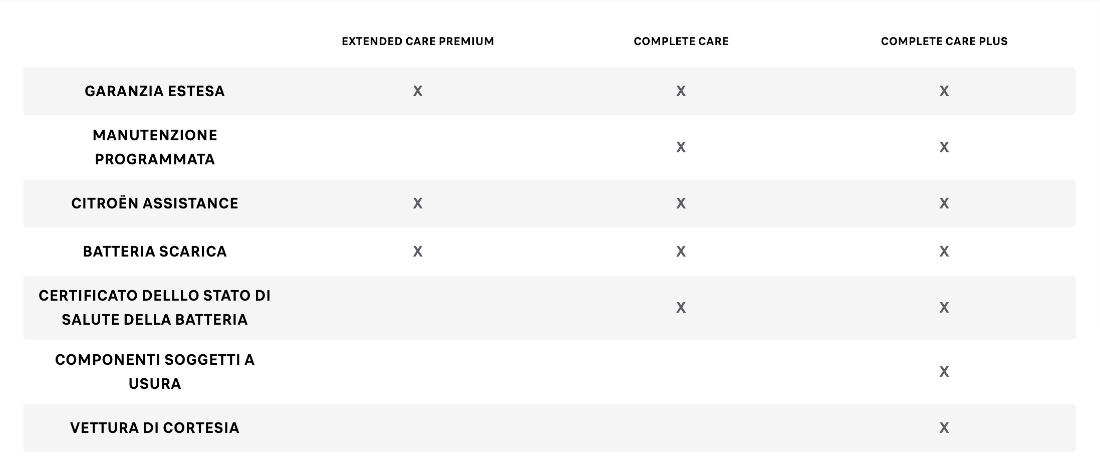Click the Batteria Scarica row label
The height and width of the screenshot is (474, 1100).
pos(154,252)
